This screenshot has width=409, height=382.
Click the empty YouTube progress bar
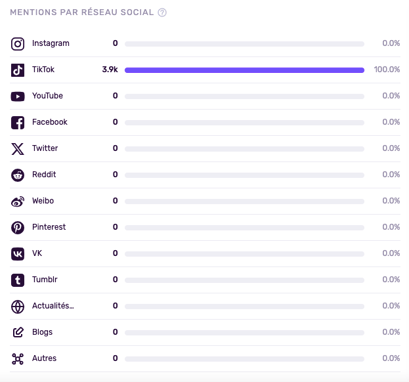tap(244, 96)
